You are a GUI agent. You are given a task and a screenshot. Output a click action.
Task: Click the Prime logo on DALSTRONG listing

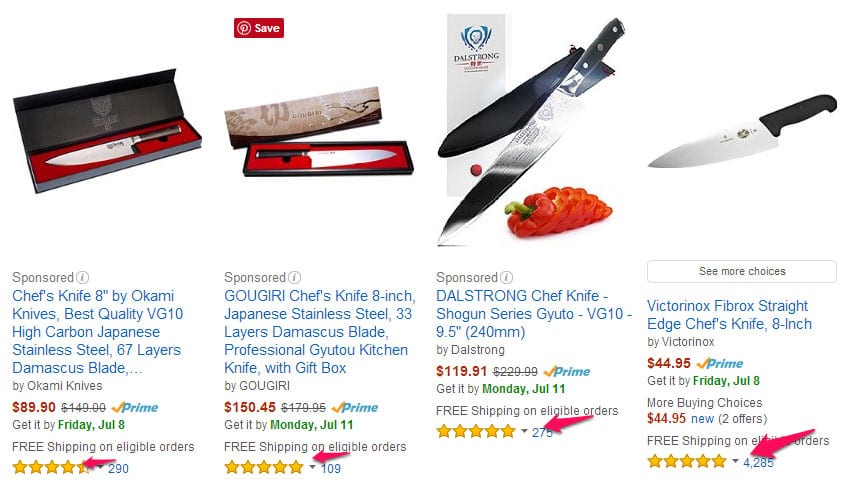click(x=566, y=371)
